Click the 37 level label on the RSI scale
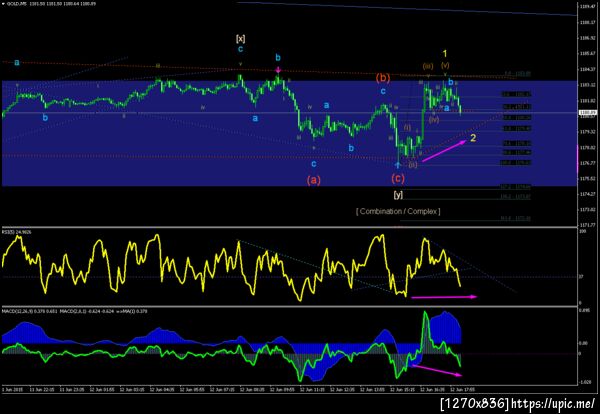This screenshot has height=414, width=600. (x=581, y=277)
